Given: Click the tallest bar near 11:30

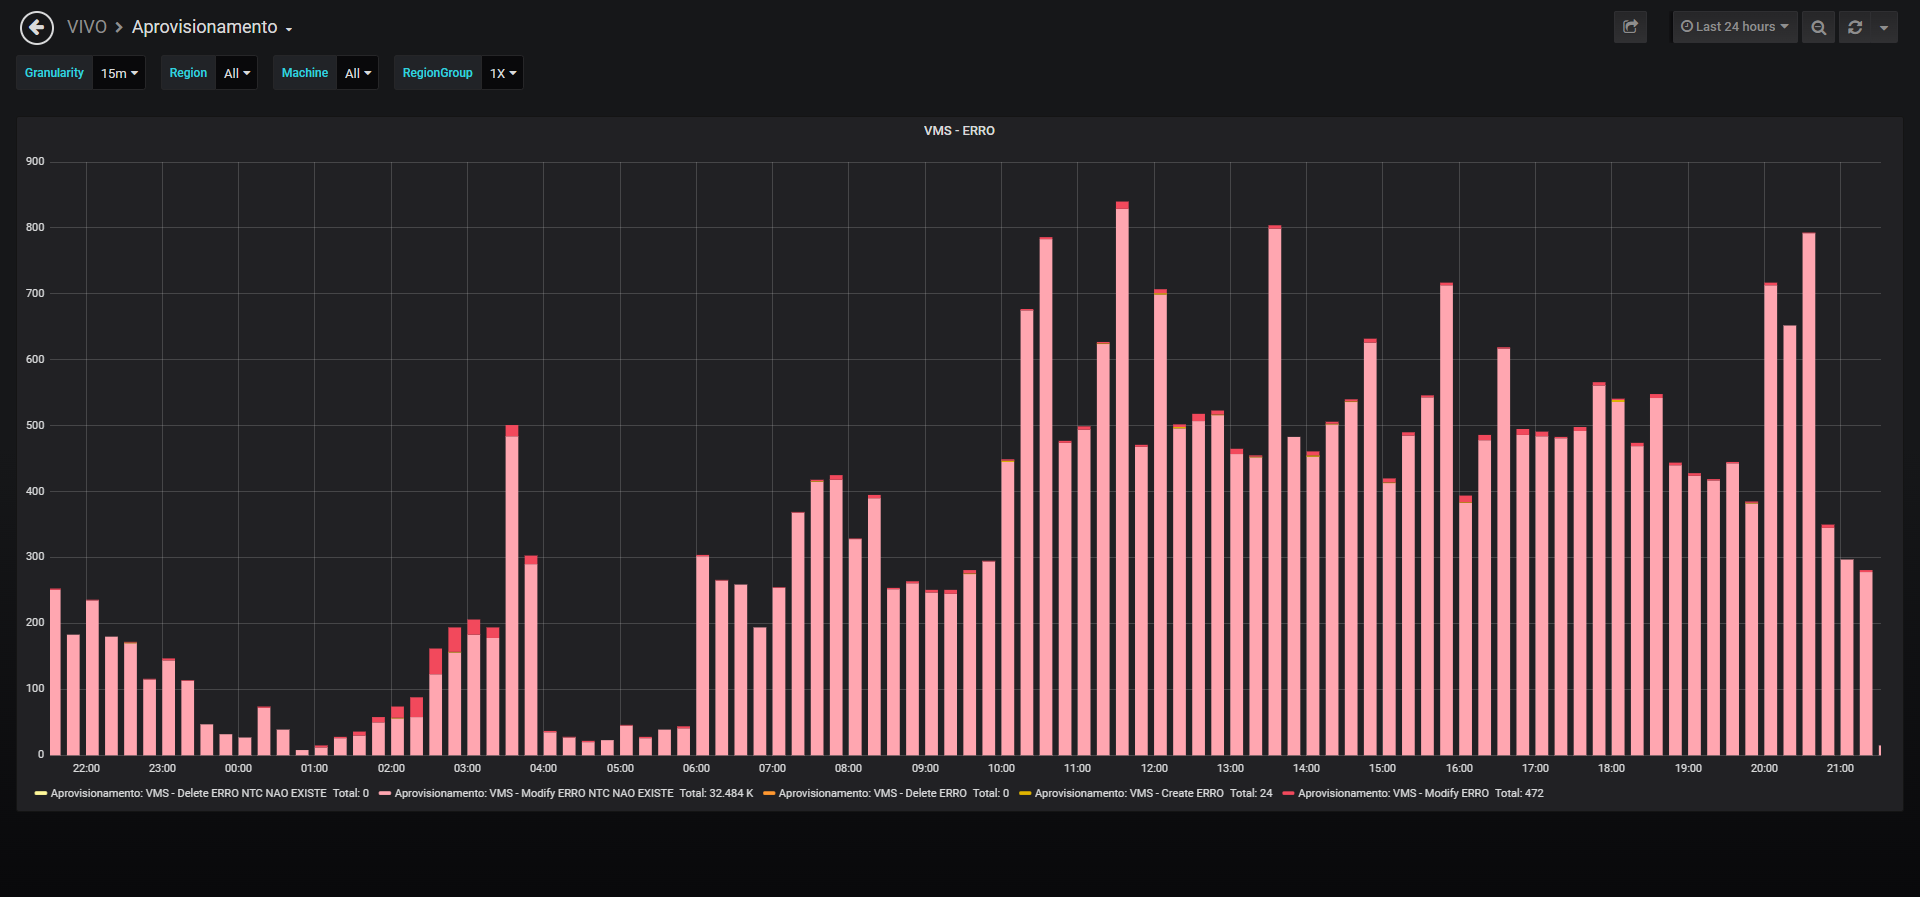Looking at the screenshot, I should point(1122,478).
